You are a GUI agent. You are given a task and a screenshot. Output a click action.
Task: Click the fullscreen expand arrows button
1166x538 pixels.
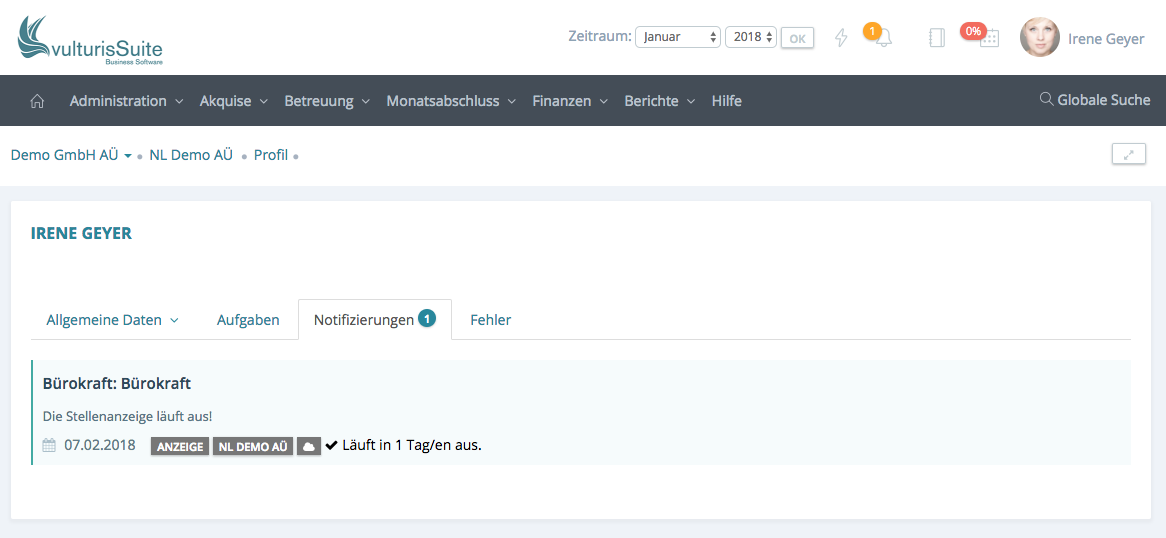(x=1128, y=154)
